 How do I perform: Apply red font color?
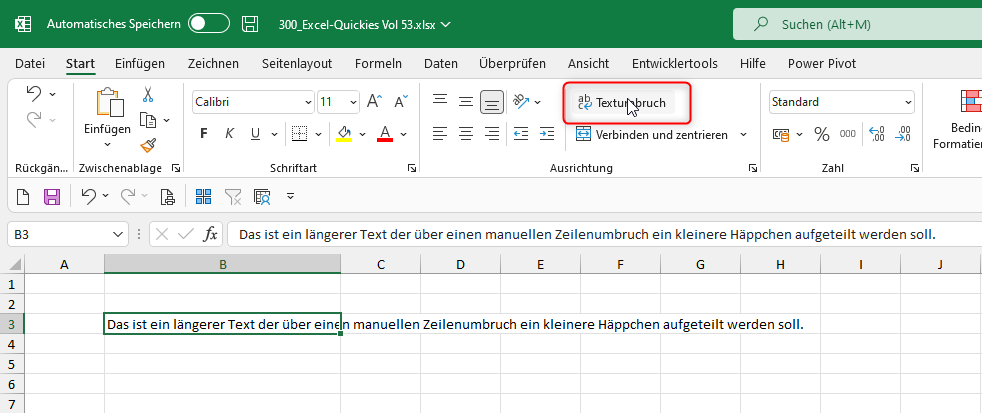click(385, 133)
